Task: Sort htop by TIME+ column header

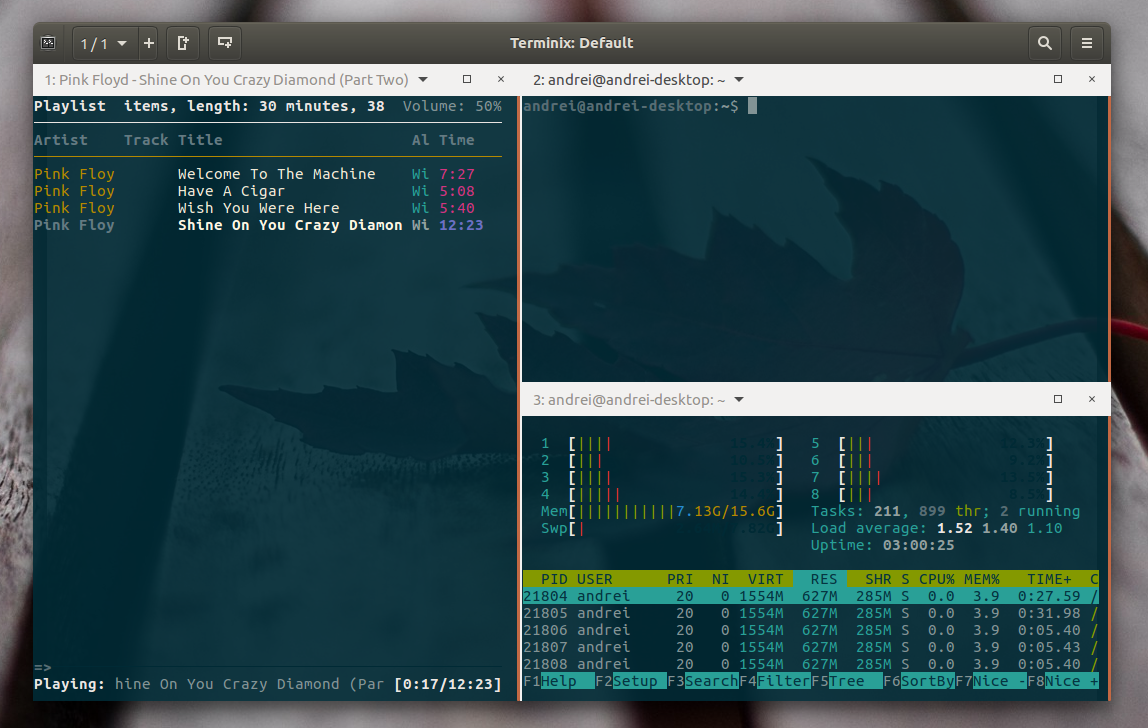Action: click(x=1048, y=579)
